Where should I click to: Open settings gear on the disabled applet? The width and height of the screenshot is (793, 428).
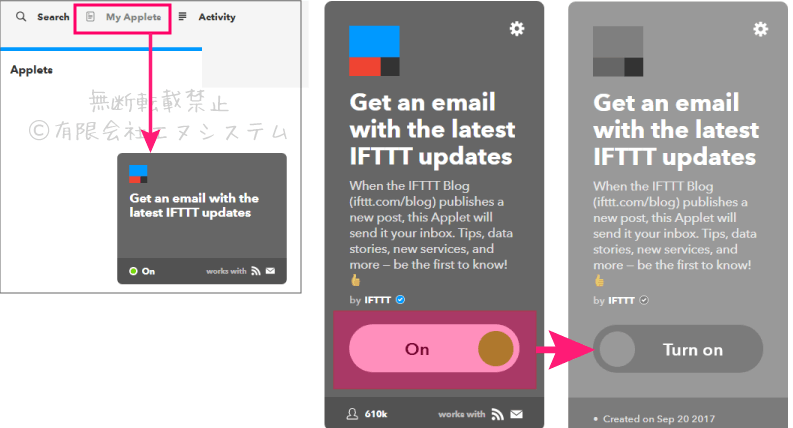point(760,29)
